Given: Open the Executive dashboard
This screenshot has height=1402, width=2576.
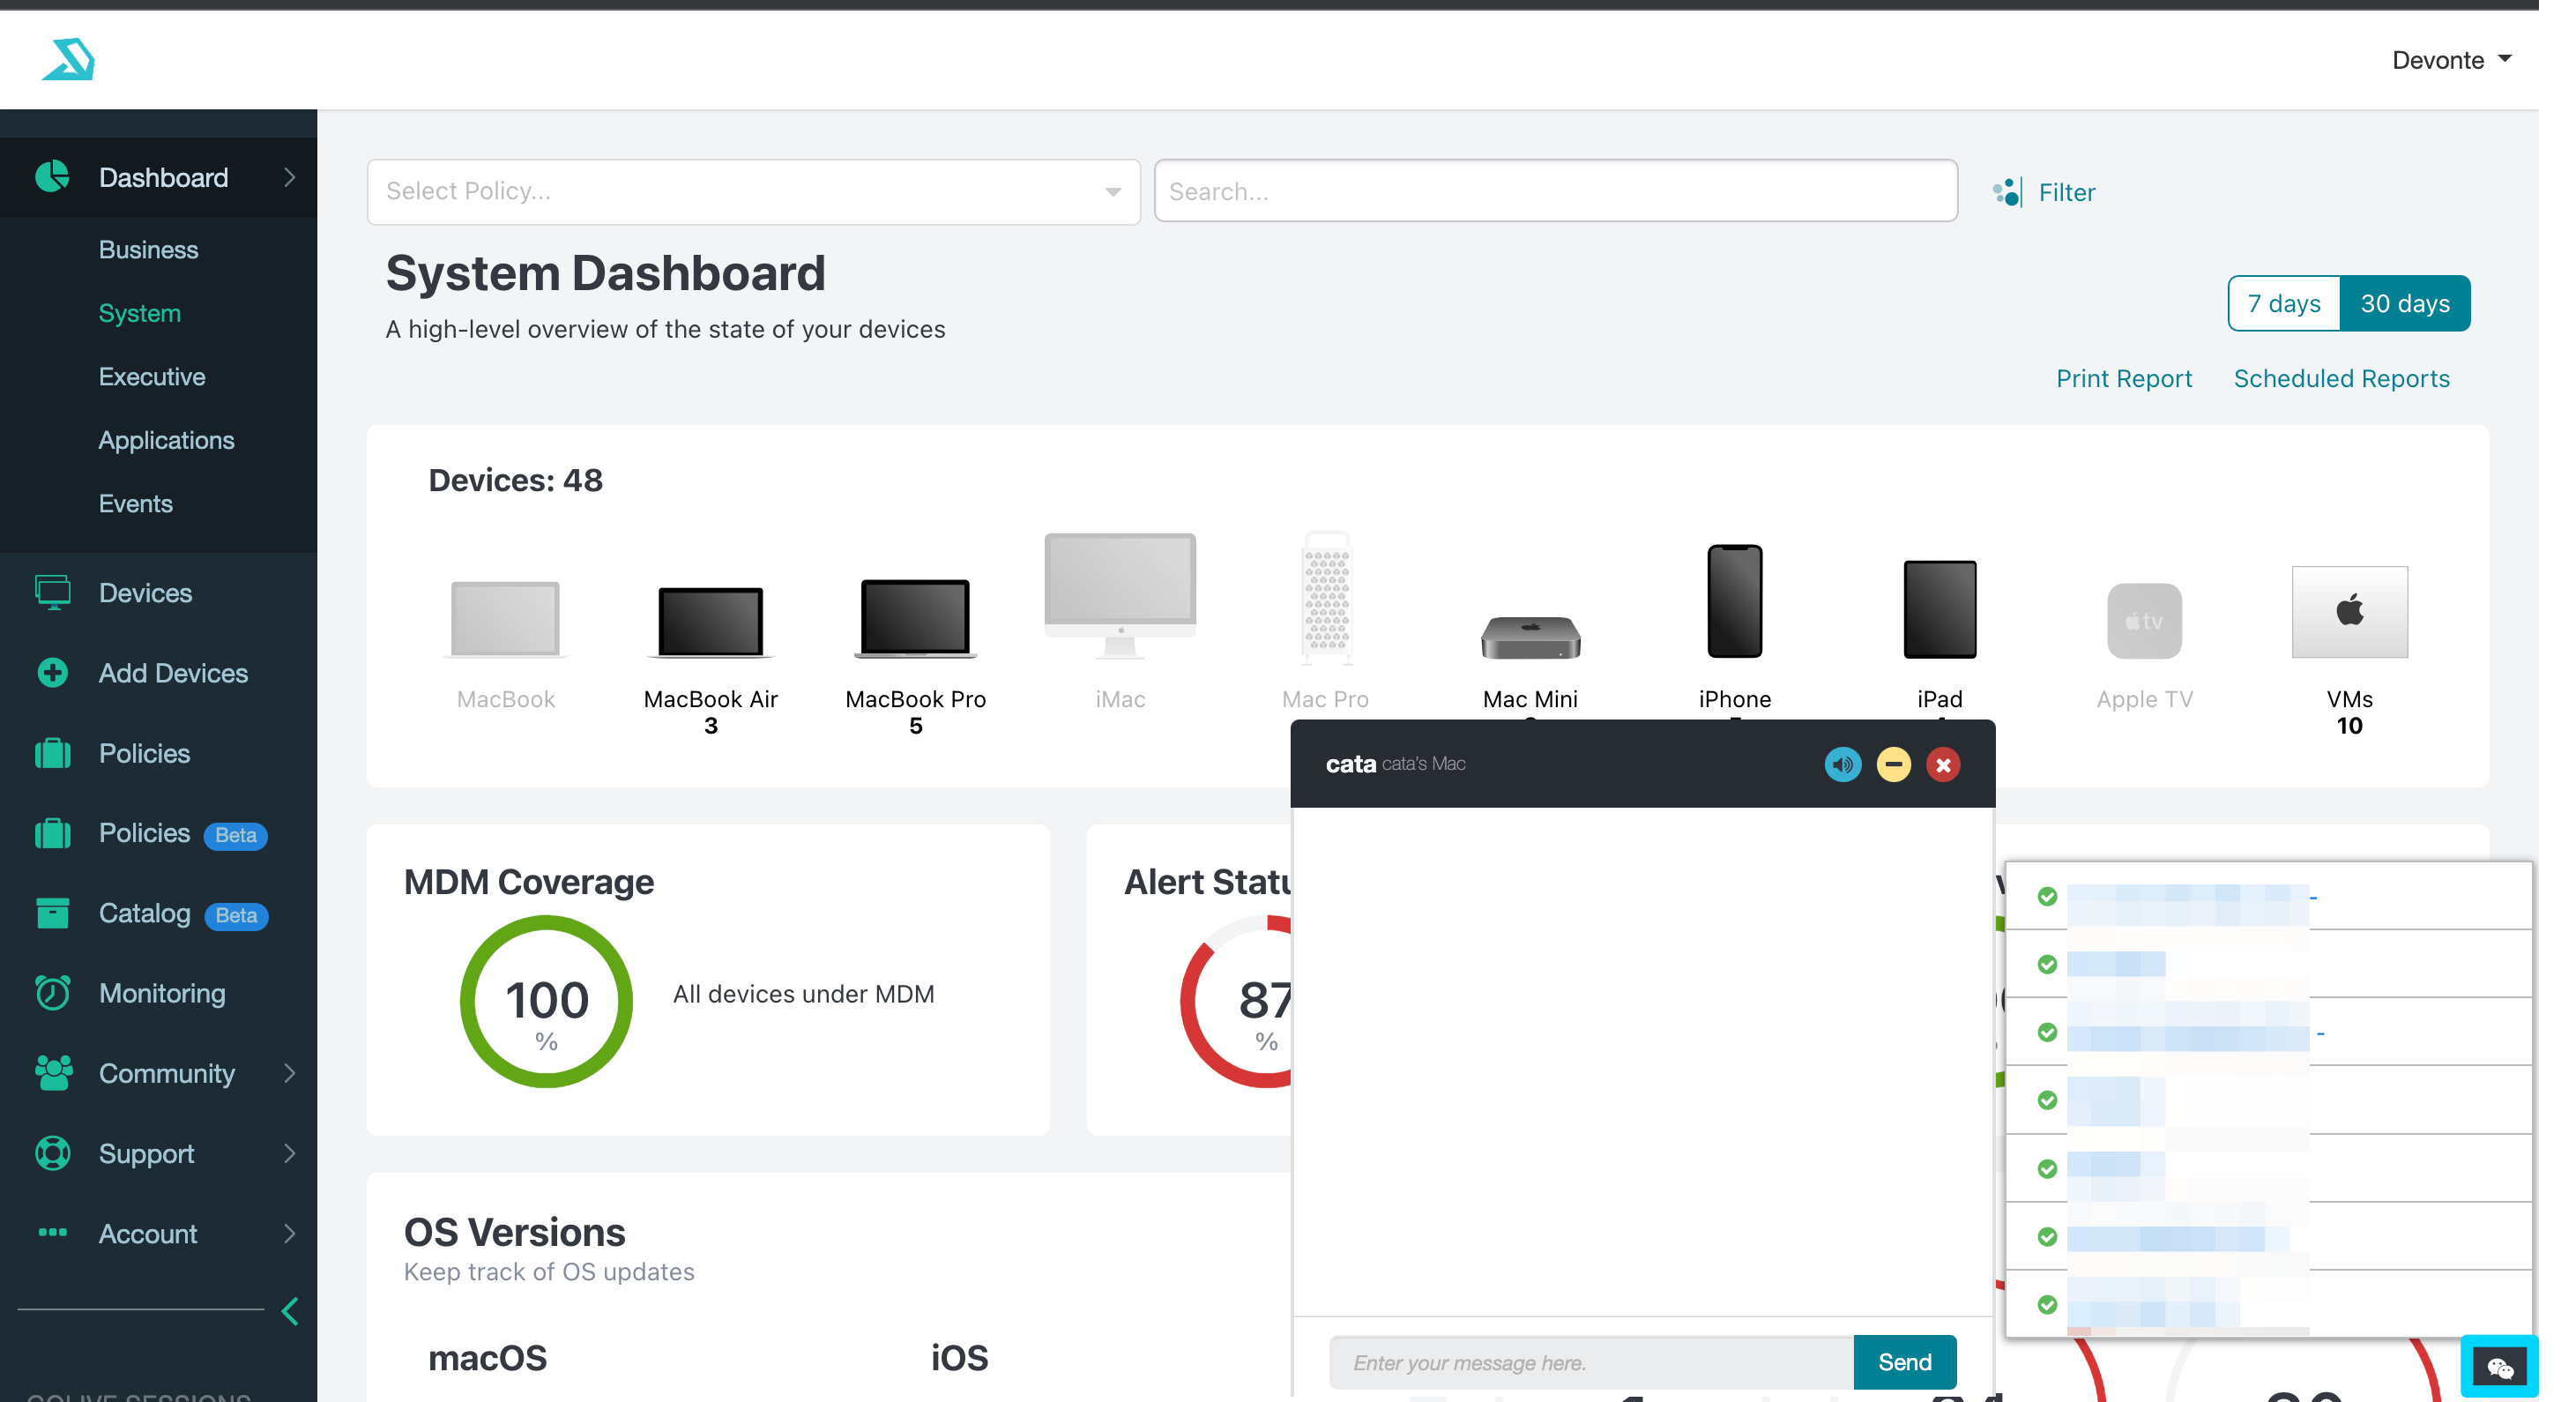Looking at the screenshot, I should click(152, 376).
